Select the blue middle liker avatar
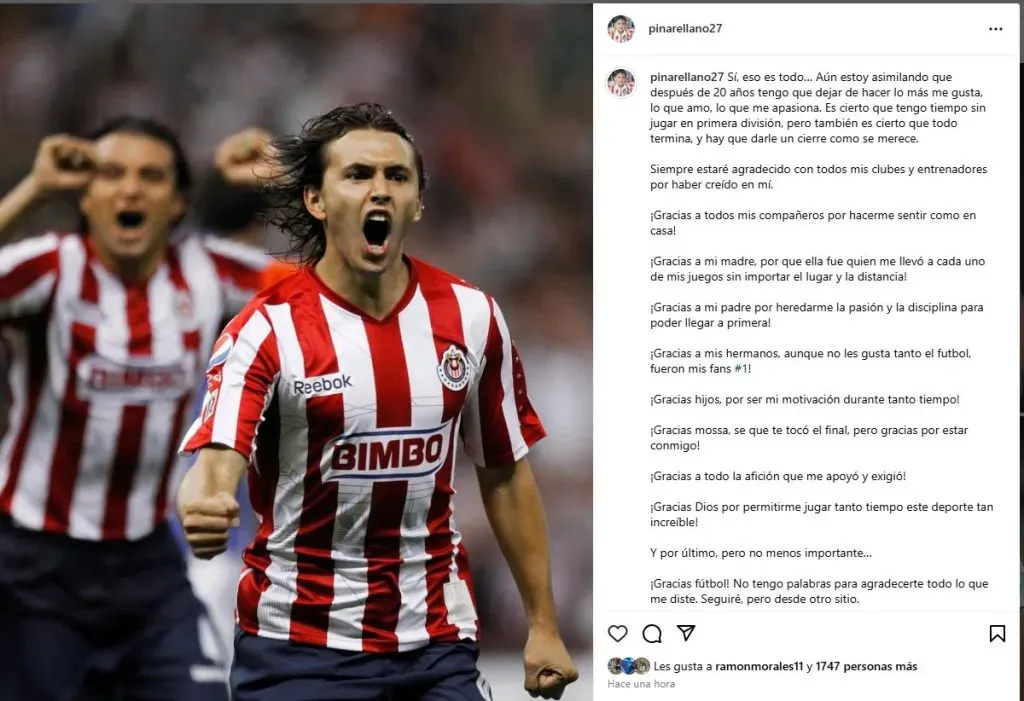The height and width of the screenshot is (701, 1024). point(628,666)
